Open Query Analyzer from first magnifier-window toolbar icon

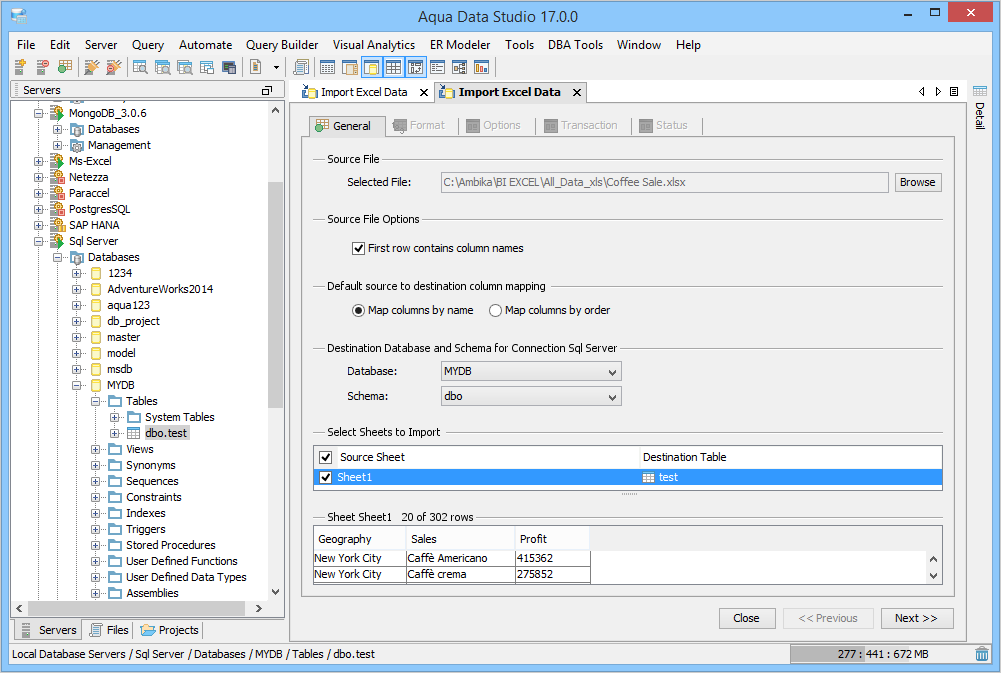click(140, 66)
